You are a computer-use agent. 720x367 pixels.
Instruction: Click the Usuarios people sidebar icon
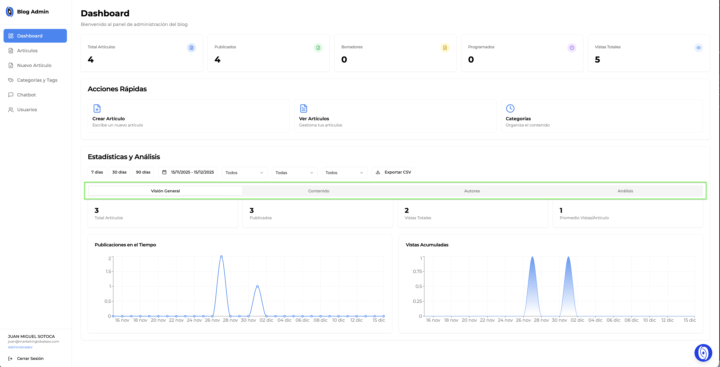[x=11, y=109]
